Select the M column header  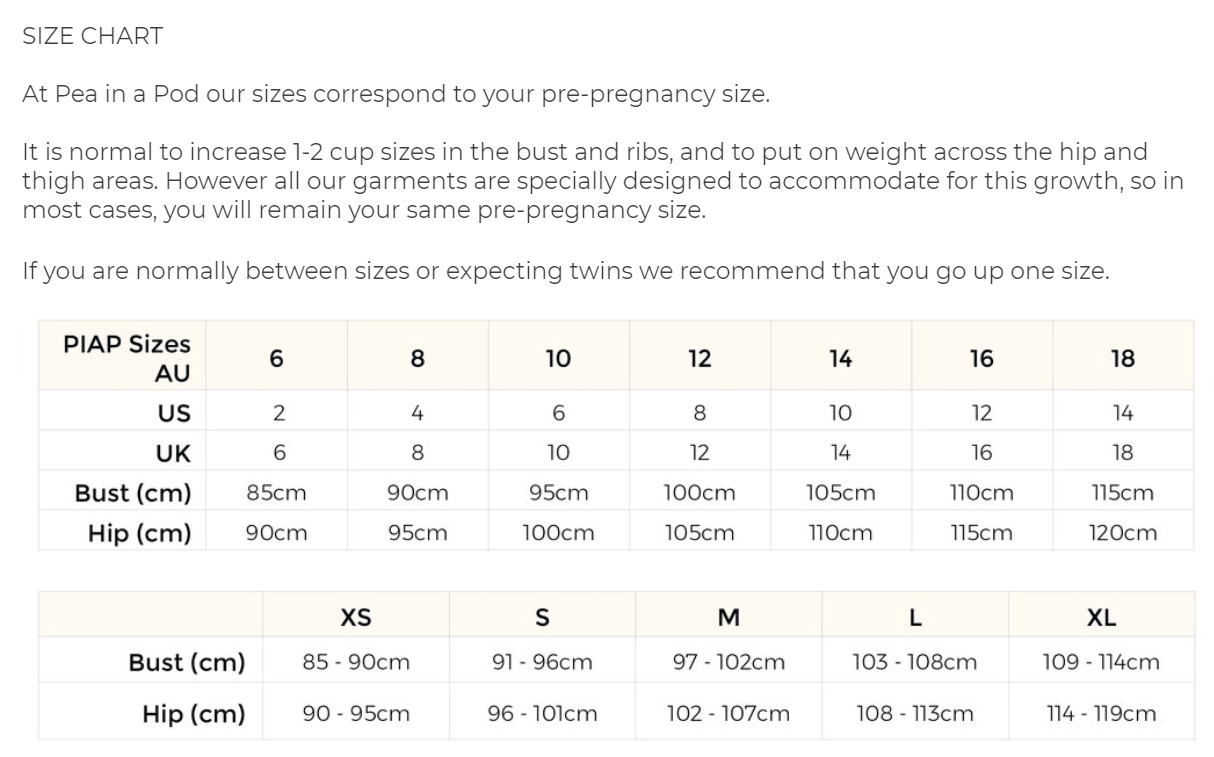pyautogui.click(x=729, y=618)
